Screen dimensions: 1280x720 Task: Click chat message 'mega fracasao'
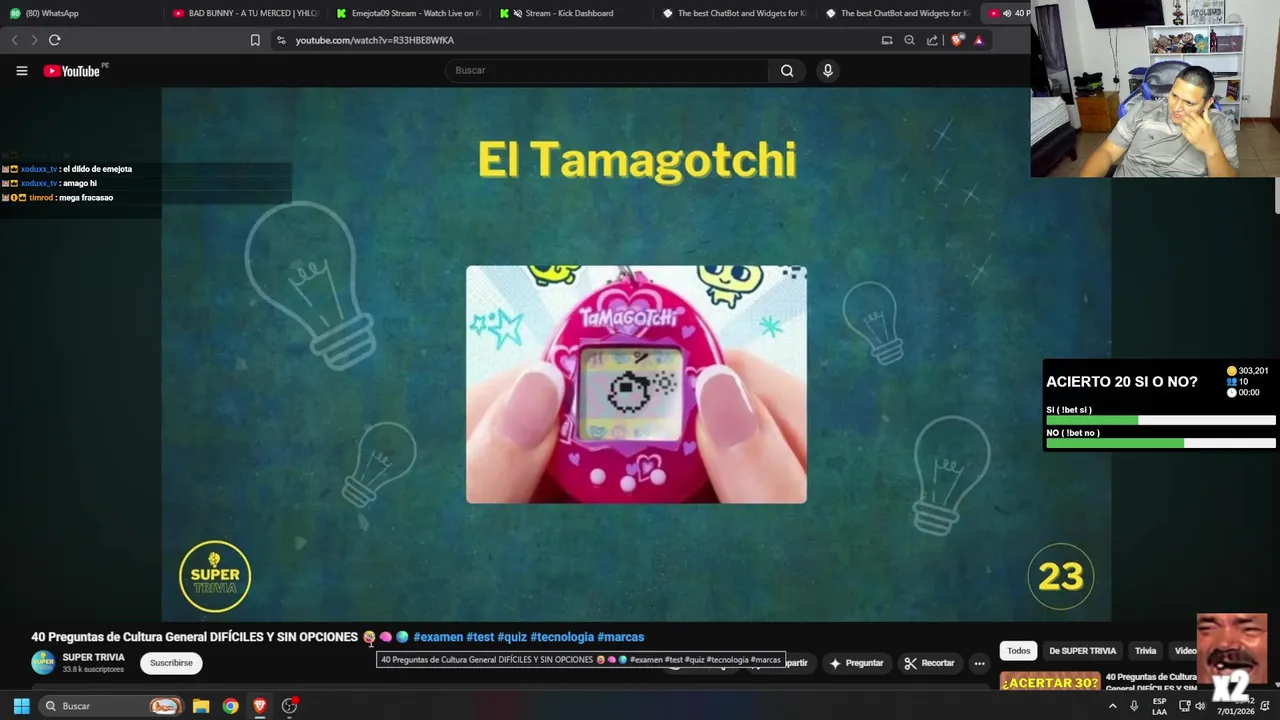pyautogui.click(x=86, y=198)
